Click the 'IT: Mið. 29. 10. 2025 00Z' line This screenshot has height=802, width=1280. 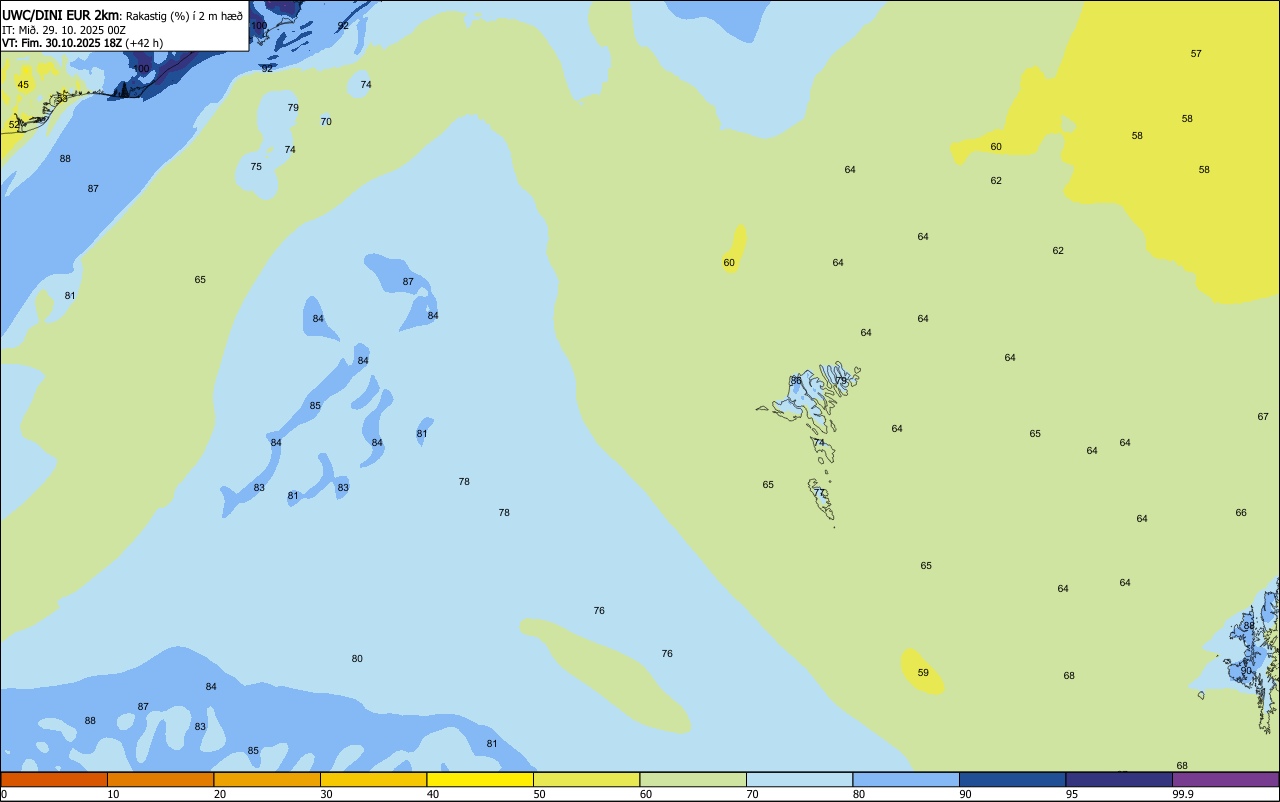(x=63, y=30)
